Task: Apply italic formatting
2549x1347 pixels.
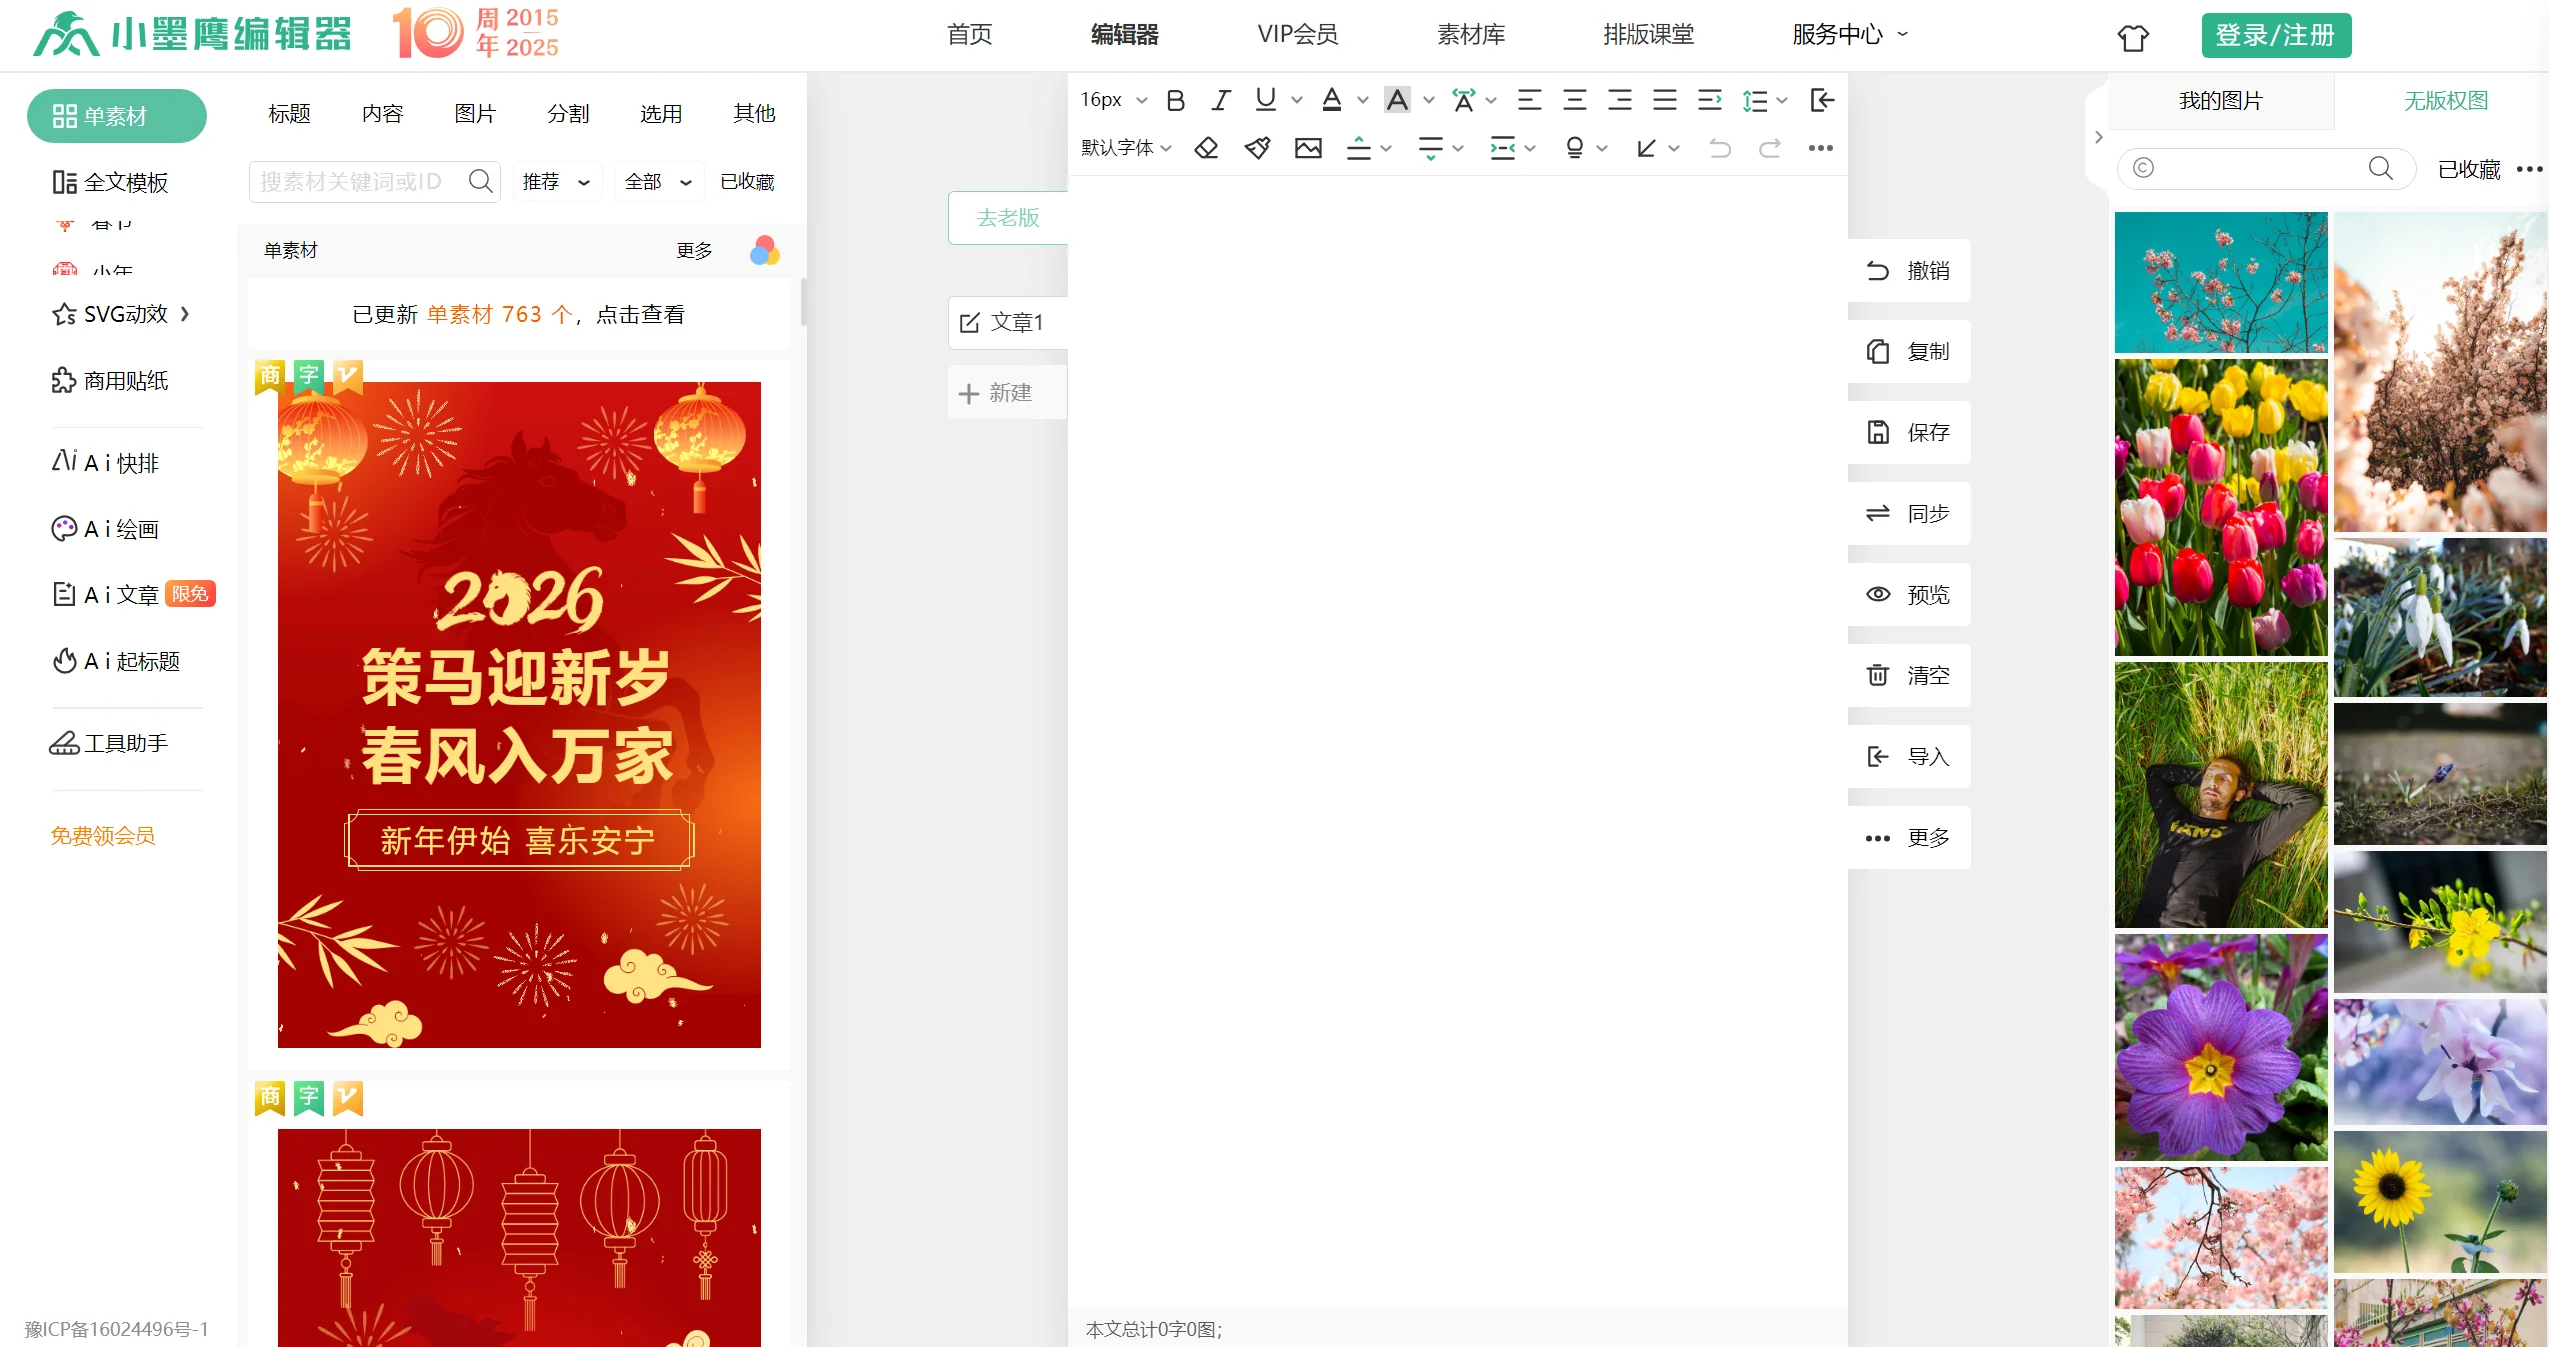Action: coord(1220,99)
